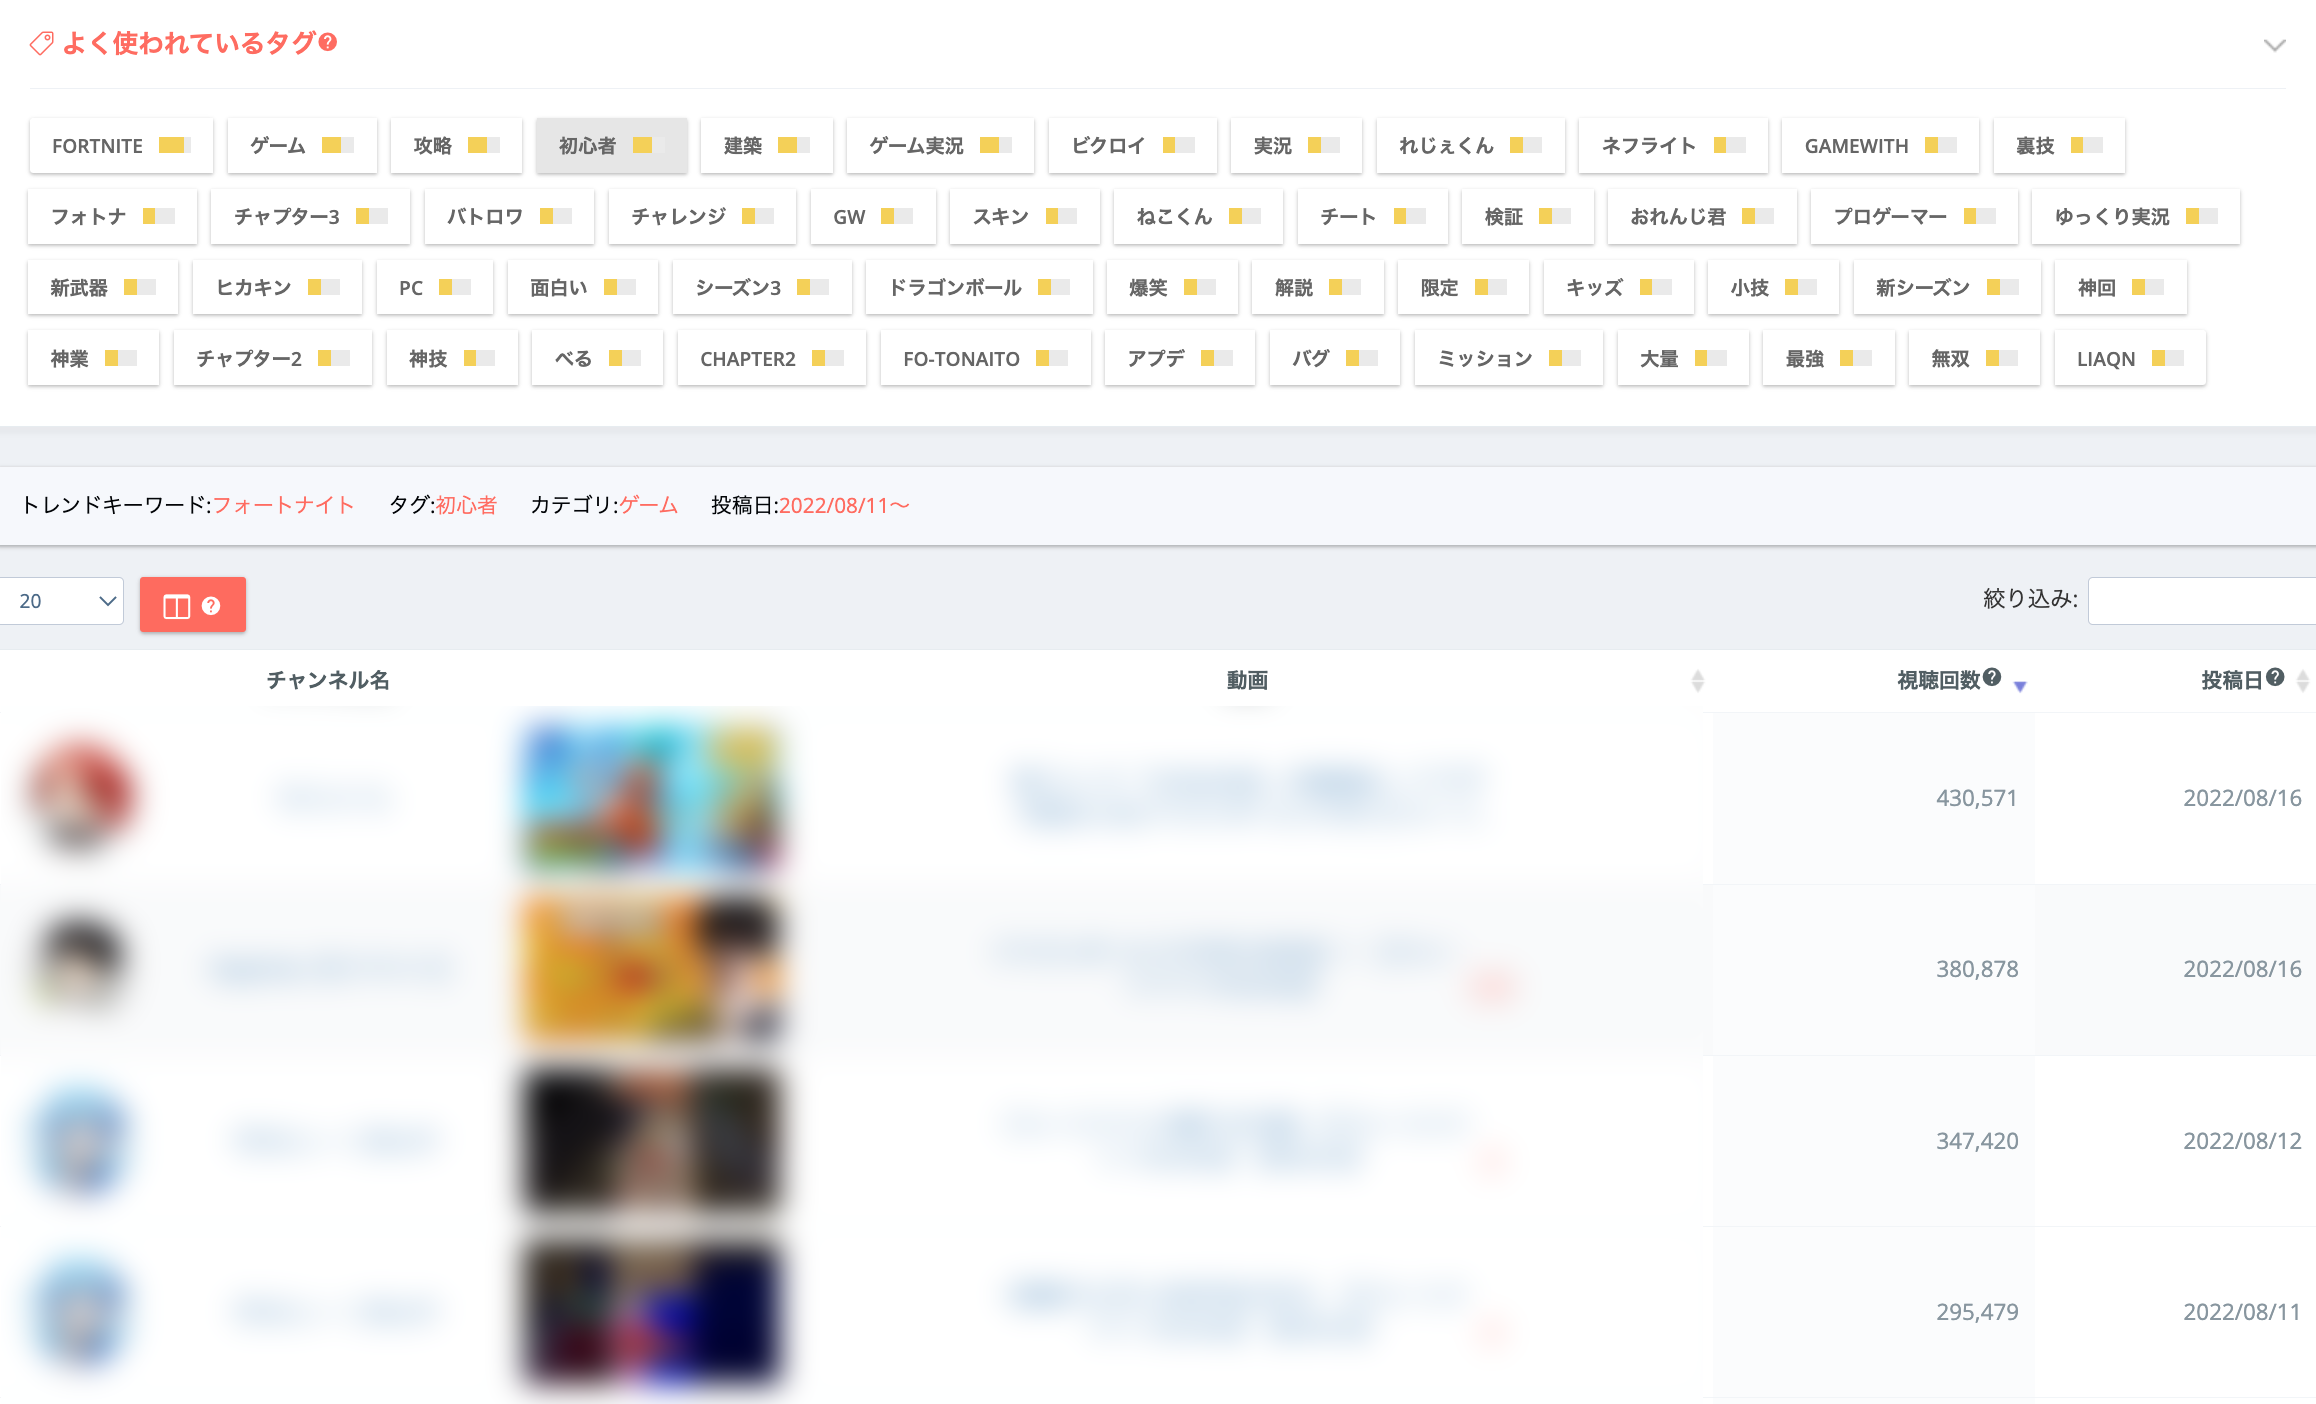Click the usage bar on GAMEWITH tag
Screen dimensions: 2316x1404
pyautogui.click(x=1941, y=146)
